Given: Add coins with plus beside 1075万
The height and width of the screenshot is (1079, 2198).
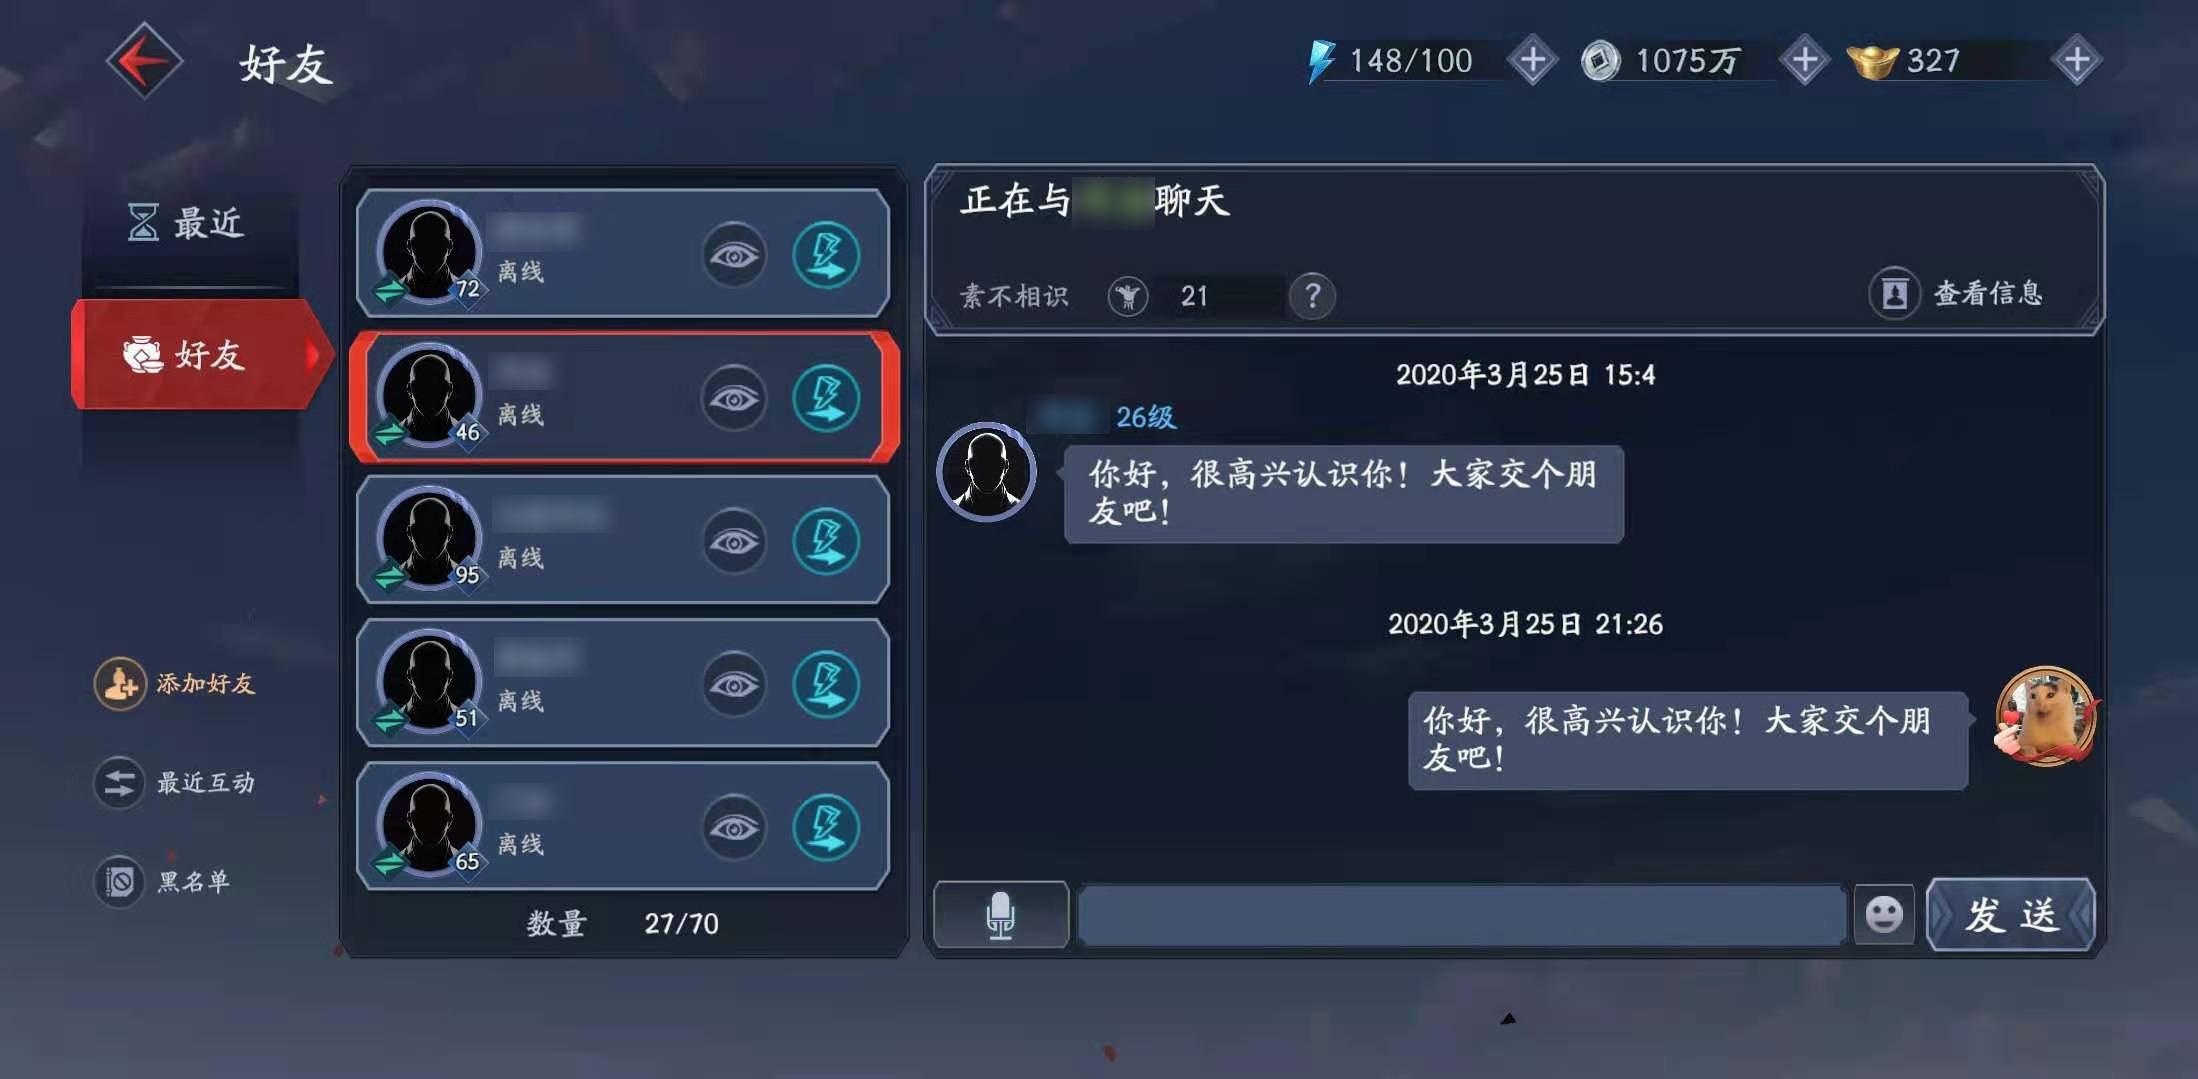Looking at the screenshot, I should 1805,60.
